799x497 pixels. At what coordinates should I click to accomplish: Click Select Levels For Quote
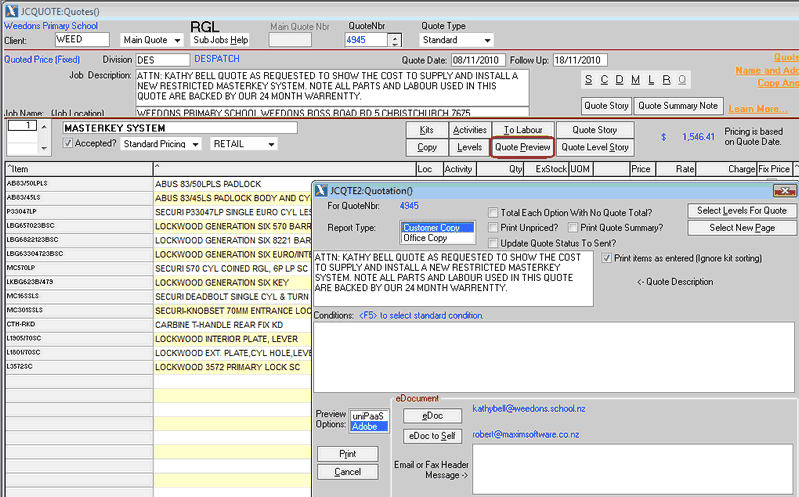coord(741,211)
